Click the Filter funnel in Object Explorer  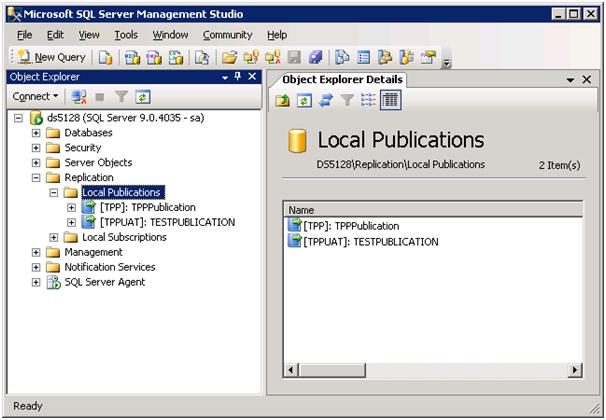pos(121,97)
